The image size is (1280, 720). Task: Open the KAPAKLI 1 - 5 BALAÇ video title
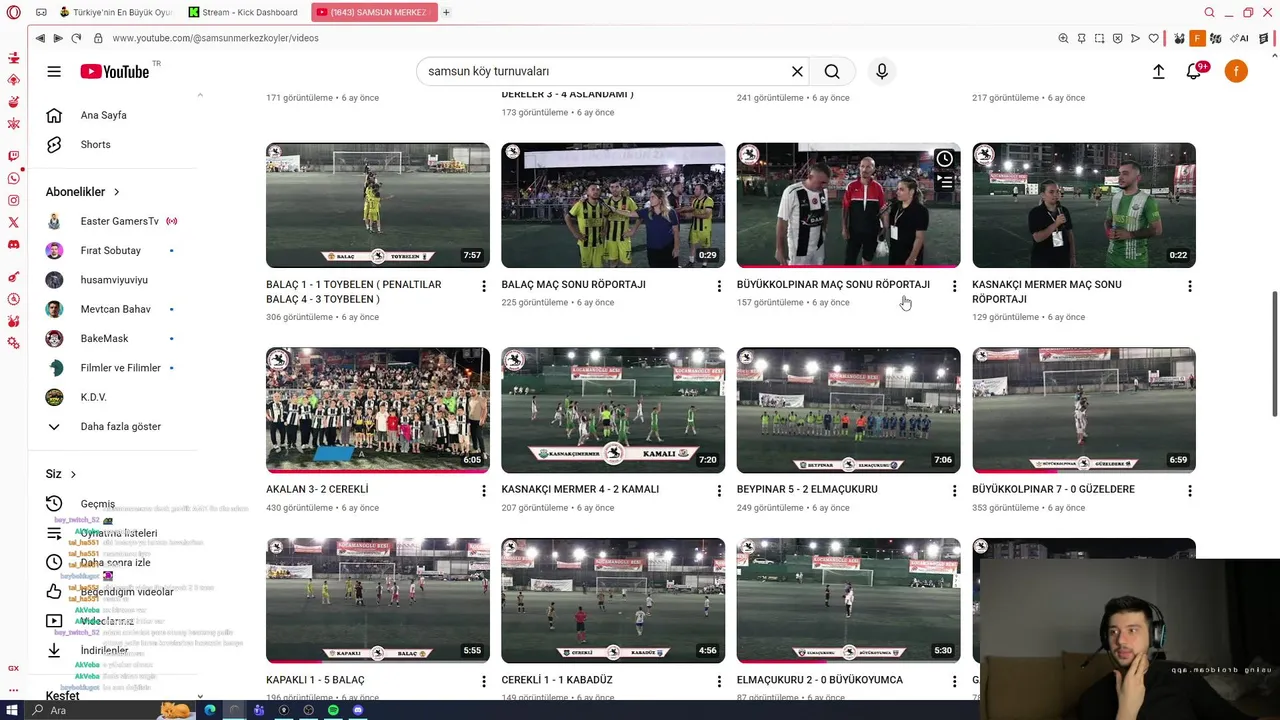pyautogui.click(x=315, y=680)
